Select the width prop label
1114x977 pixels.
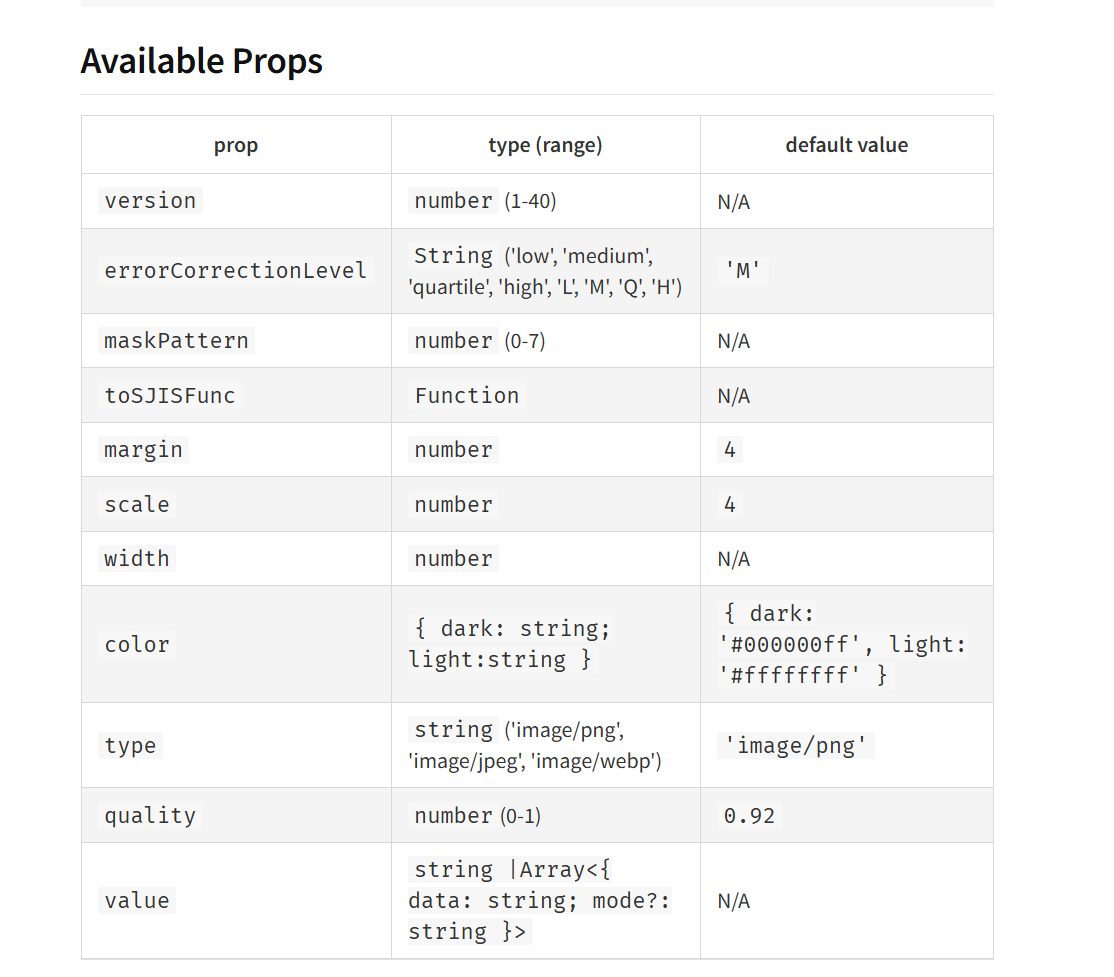pyautogui.click(x=136, y=558)
